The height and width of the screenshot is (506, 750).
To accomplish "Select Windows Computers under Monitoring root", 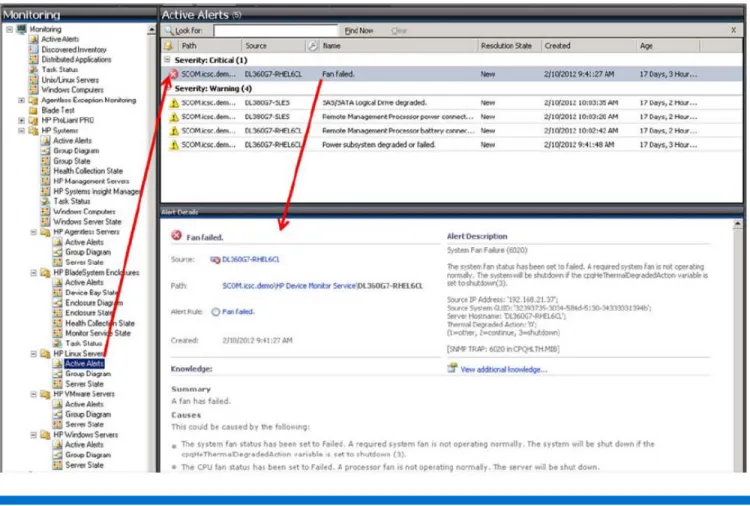I will click(72, 89).
